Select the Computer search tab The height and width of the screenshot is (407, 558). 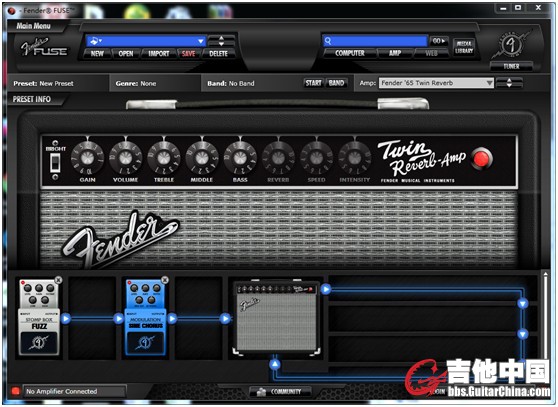(350, 53)
